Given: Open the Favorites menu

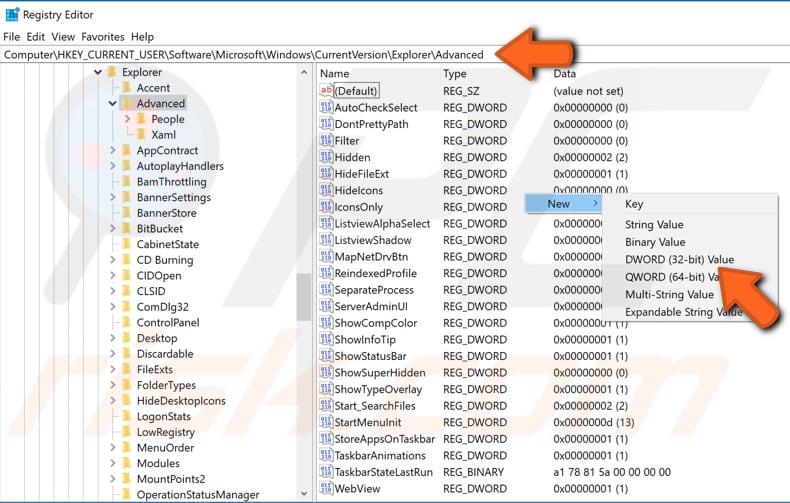Looking at the screenshot, I should tap(103, 37).
